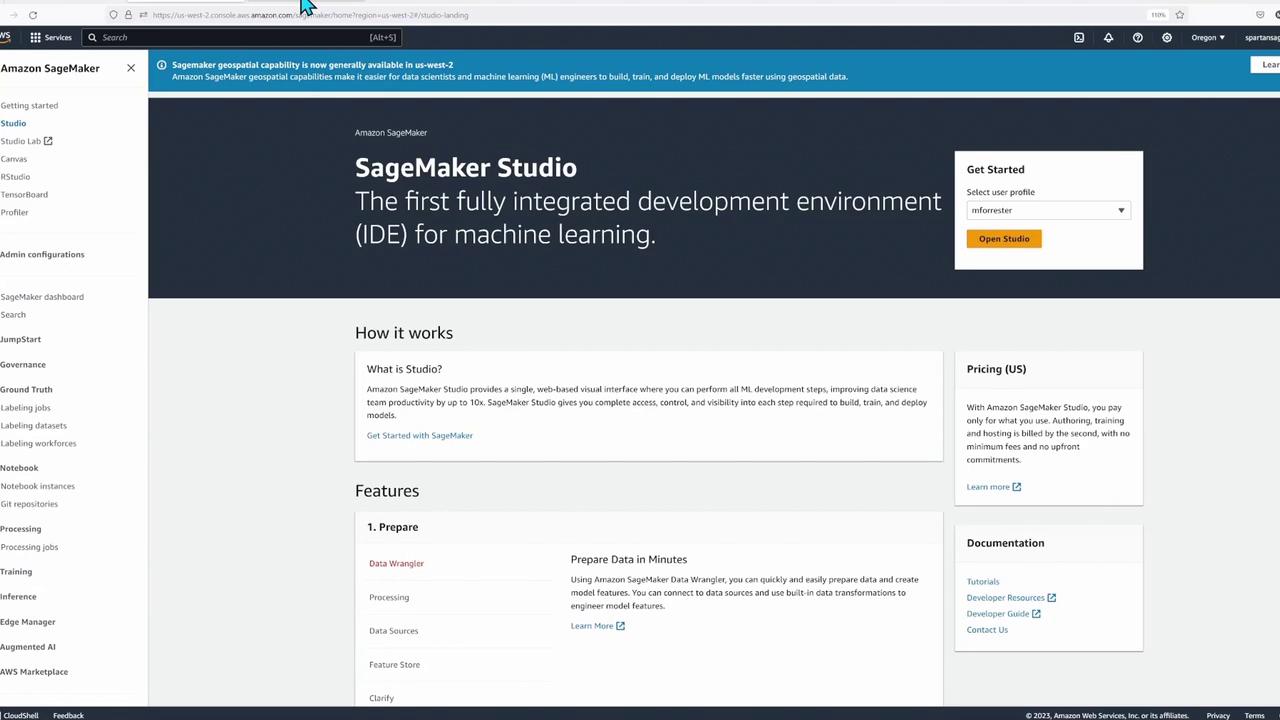
Task: Follow the Get Started with SageMaker link
Action: tap(419, 435)
